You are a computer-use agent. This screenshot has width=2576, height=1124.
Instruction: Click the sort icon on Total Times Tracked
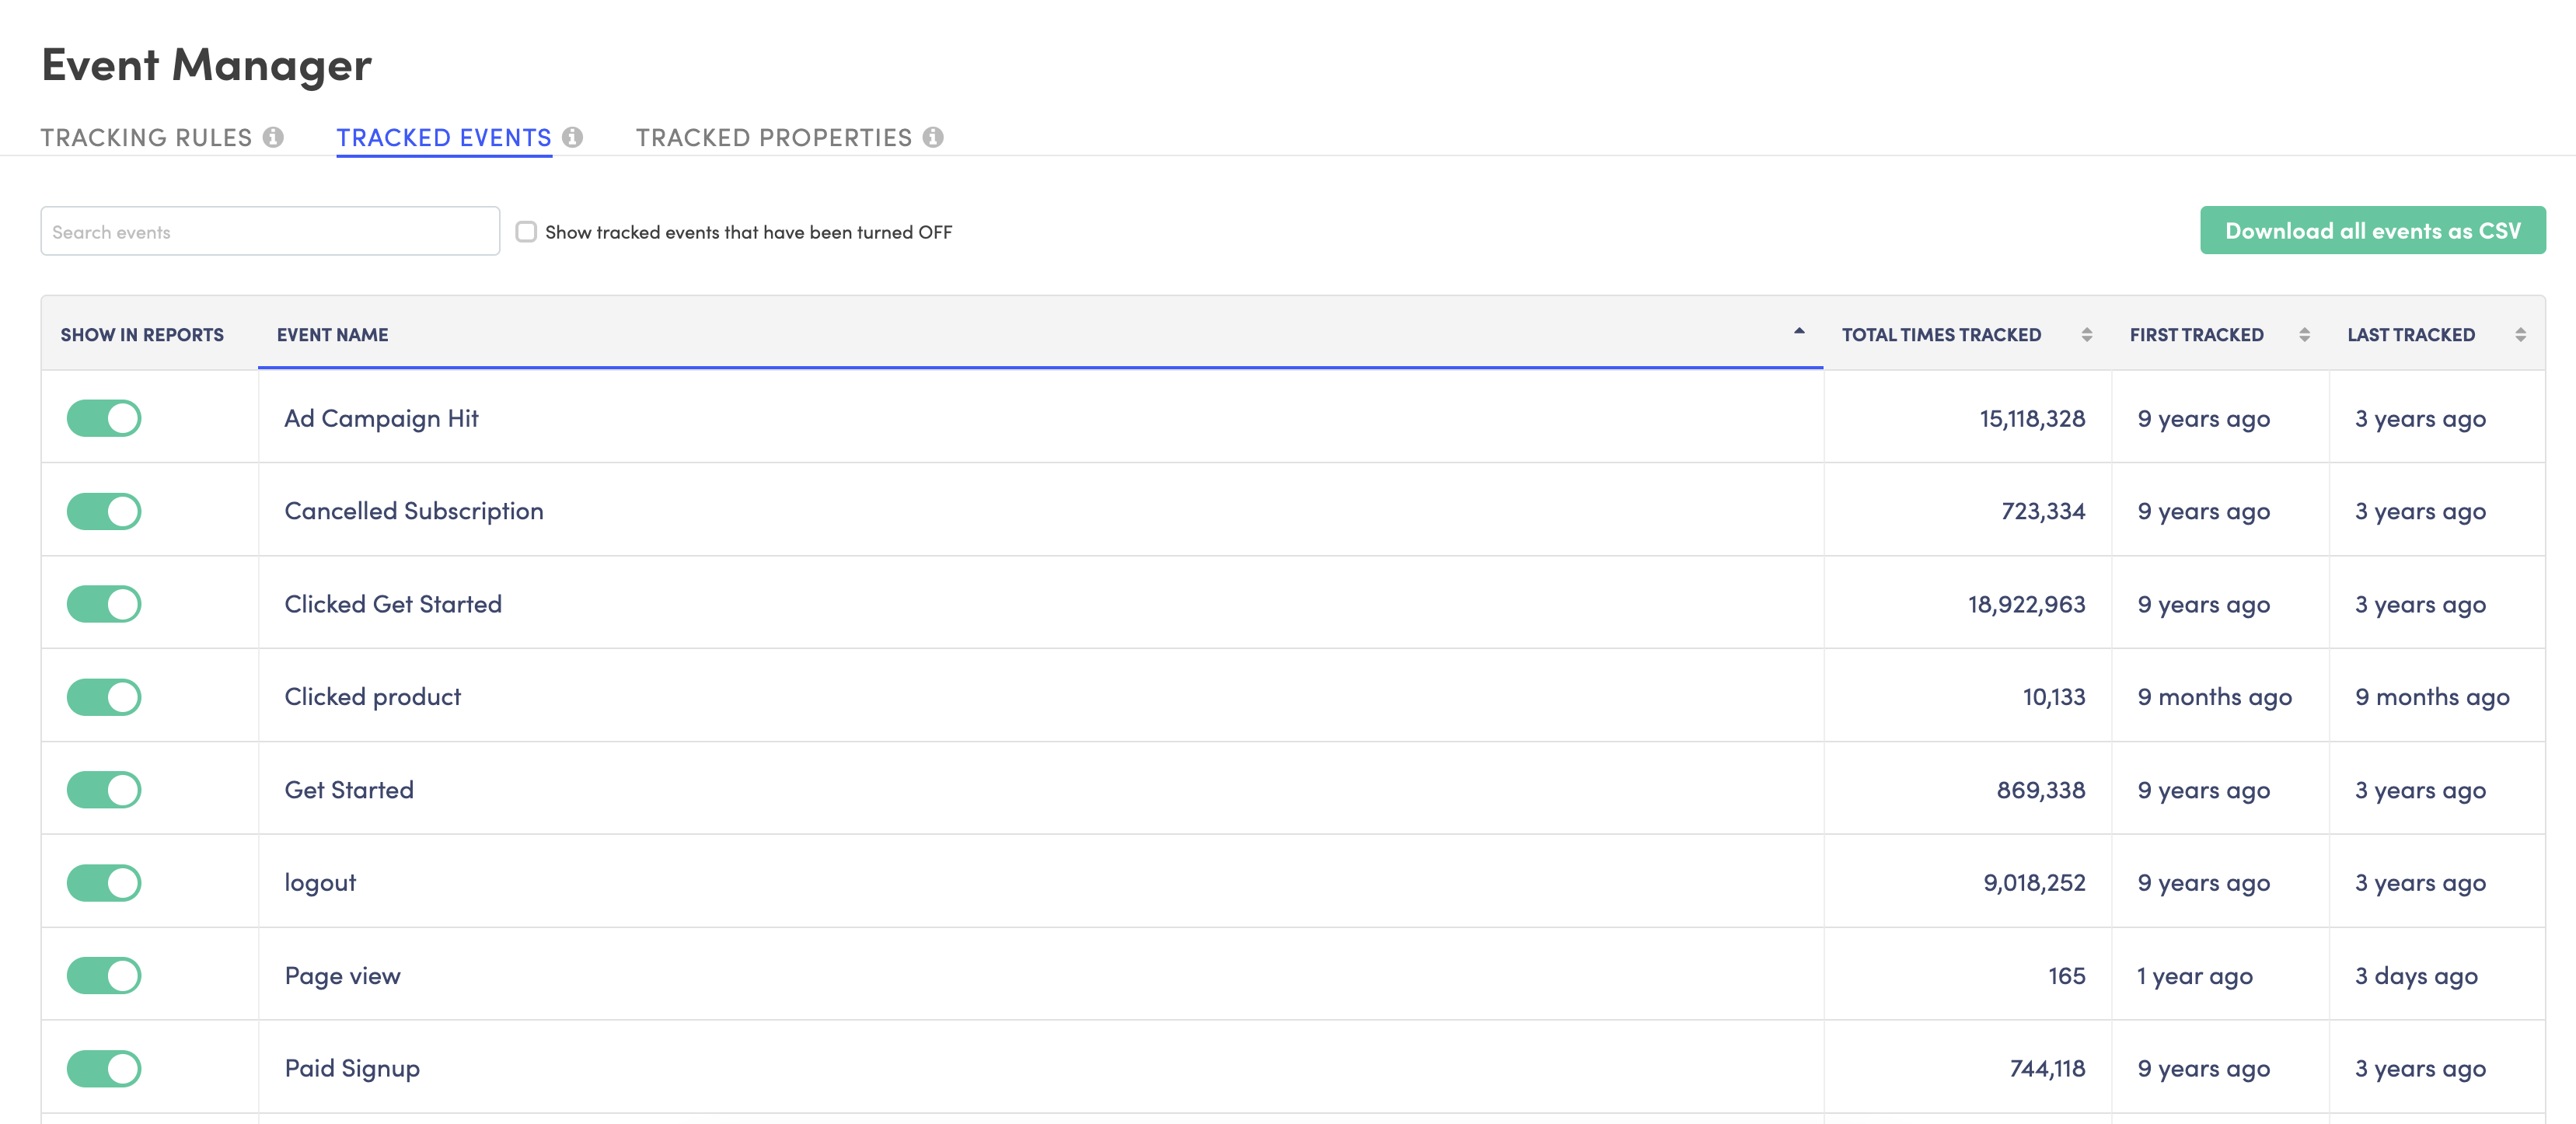pos(2086,334)
